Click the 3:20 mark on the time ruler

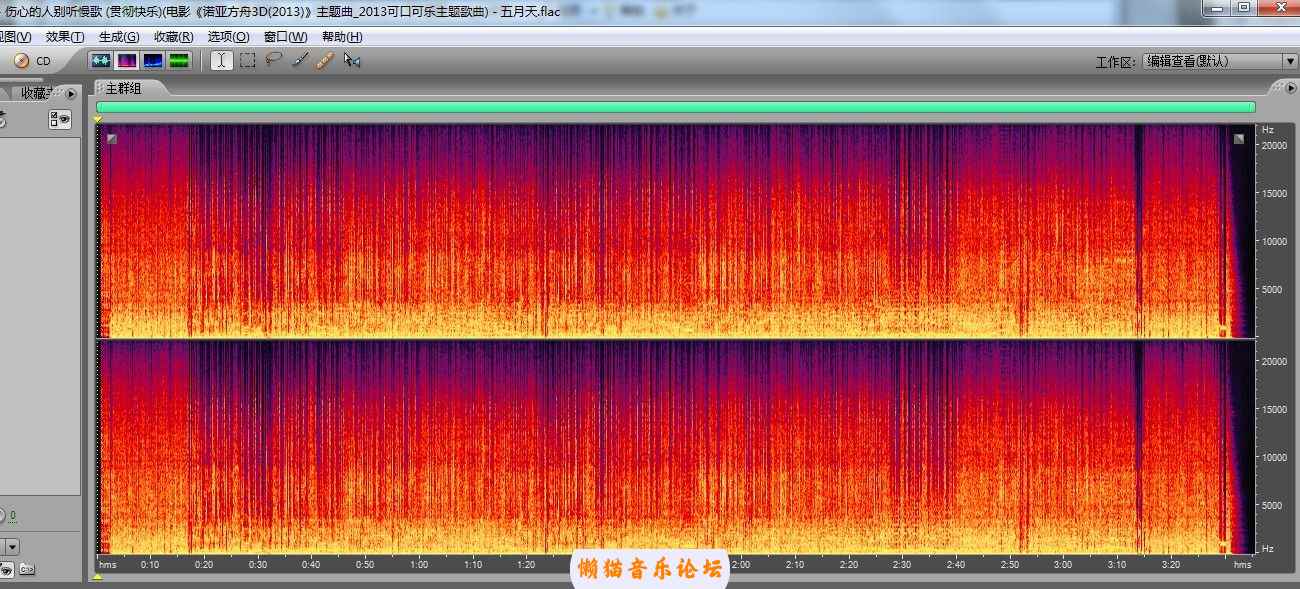[x=1171, y=565]
